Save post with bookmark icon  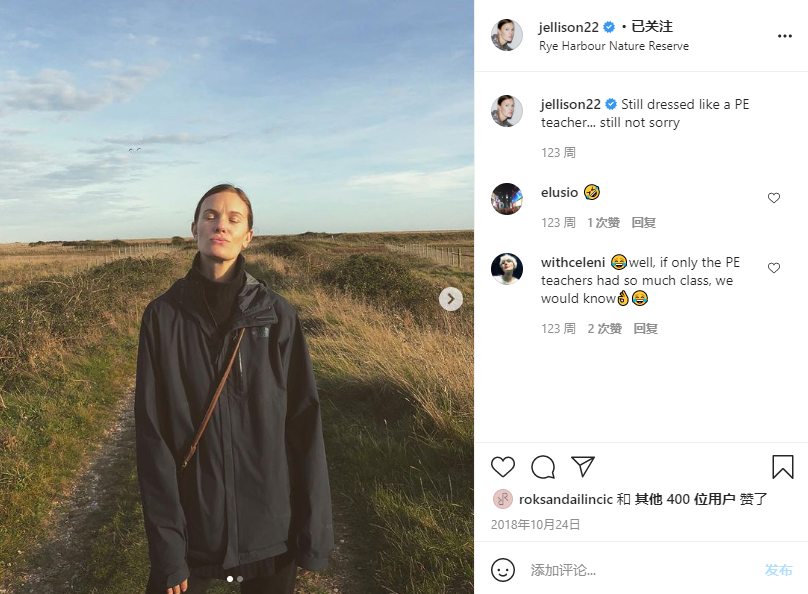782,467
